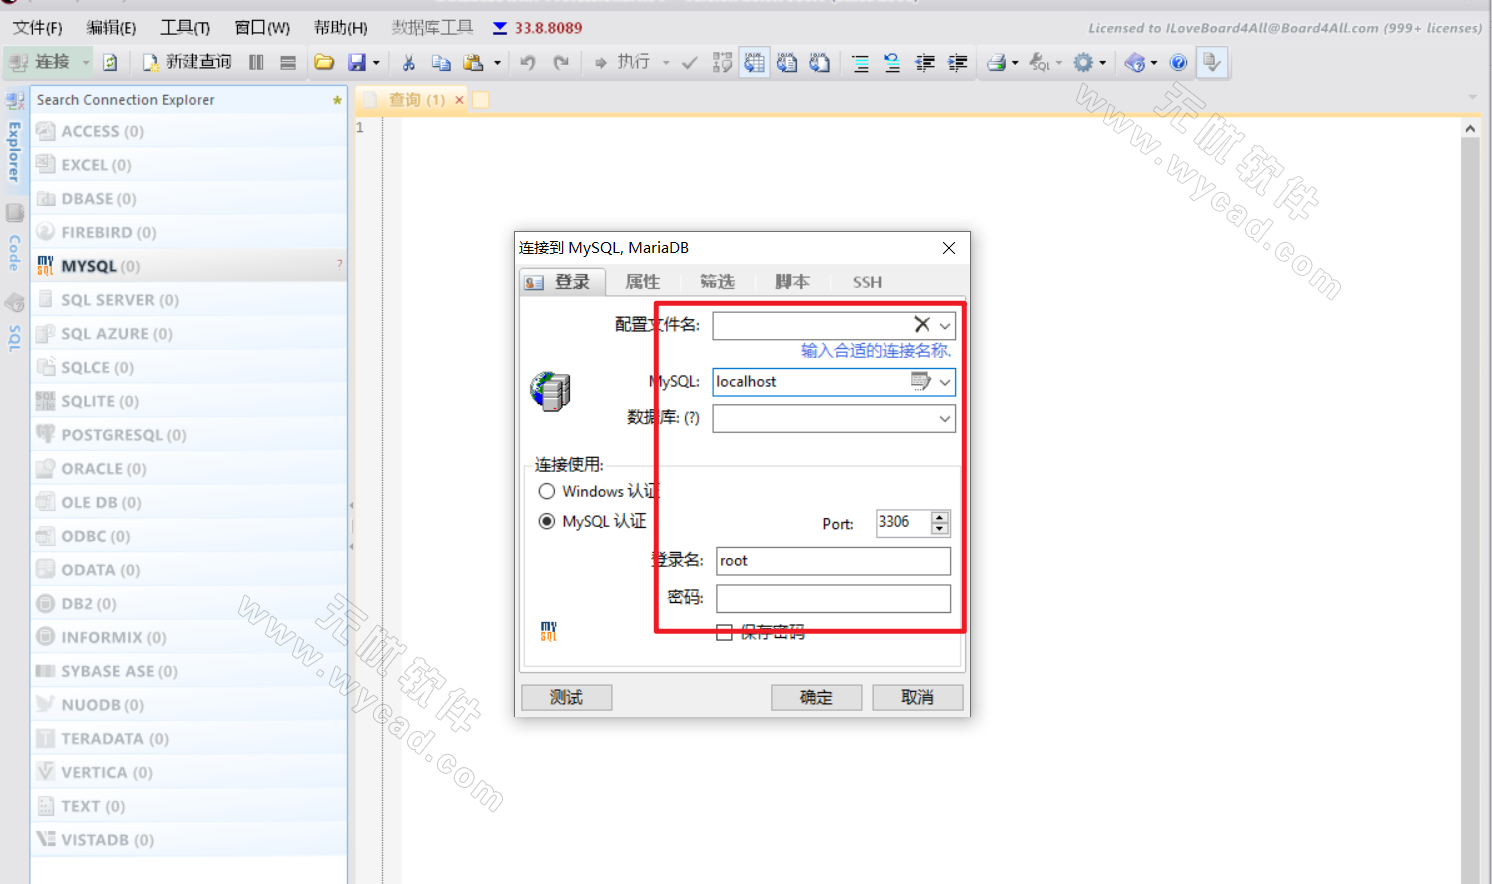
Task: Click the Save icon in the toolbar
Action: [x=359, y=62]
